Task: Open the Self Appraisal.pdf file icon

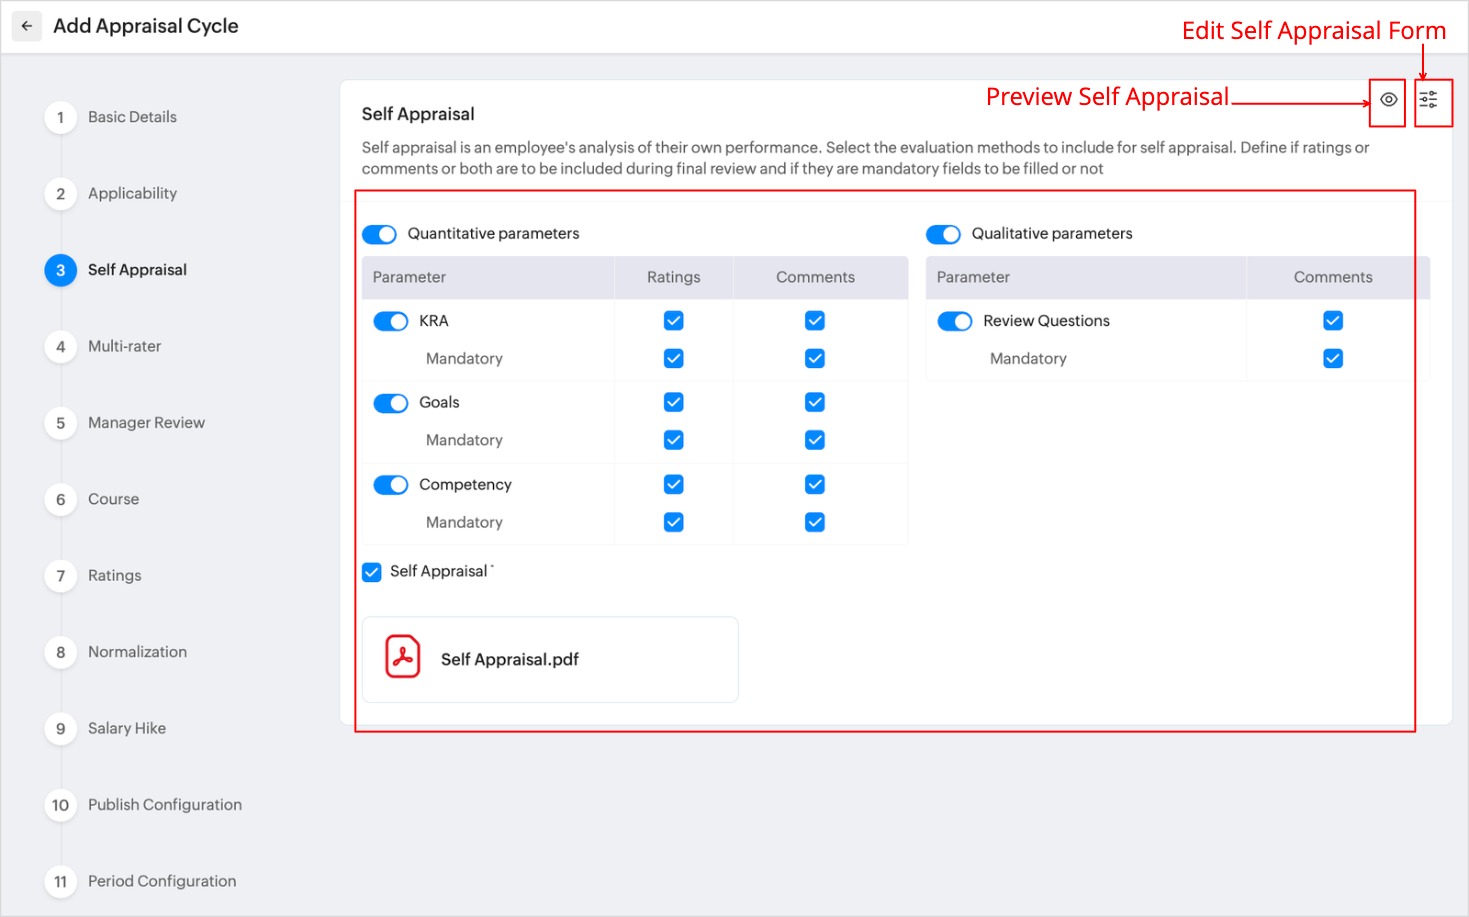Action: (x=403, y=657)
